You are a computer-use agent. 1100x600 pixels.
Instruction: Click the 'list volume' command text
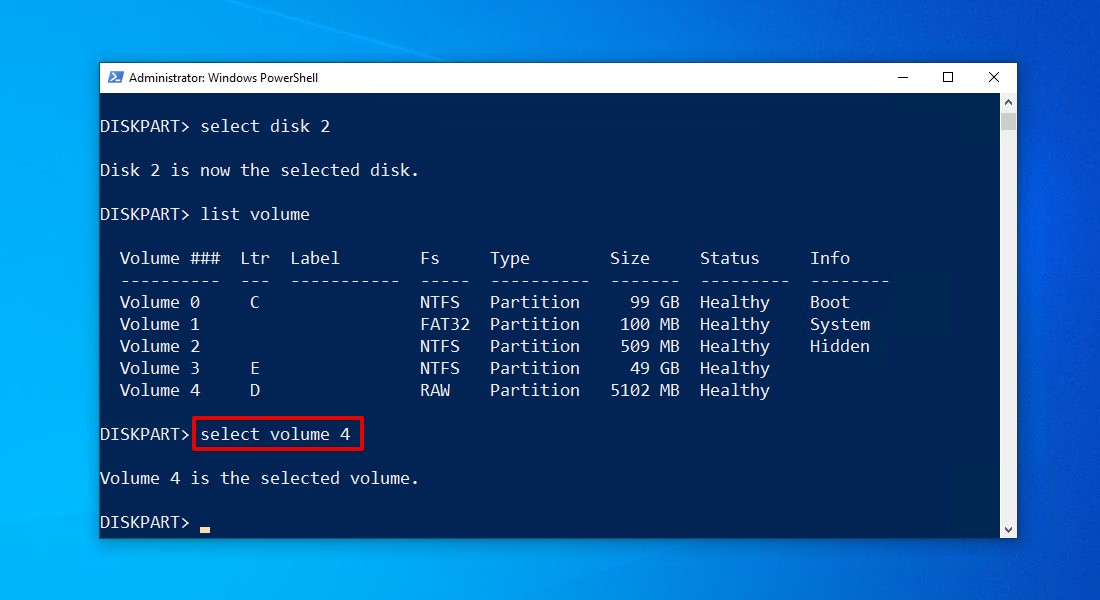[255, 214]
